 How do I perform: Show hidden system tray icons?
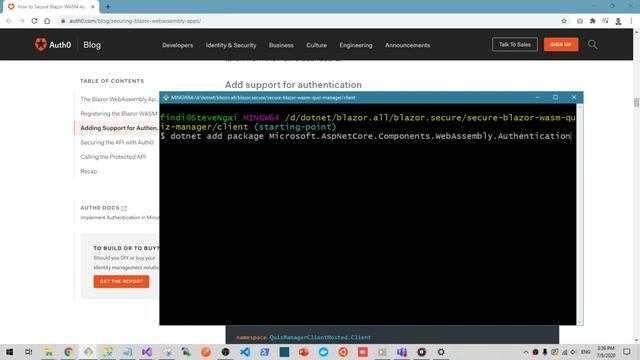(x=526, y=352)
